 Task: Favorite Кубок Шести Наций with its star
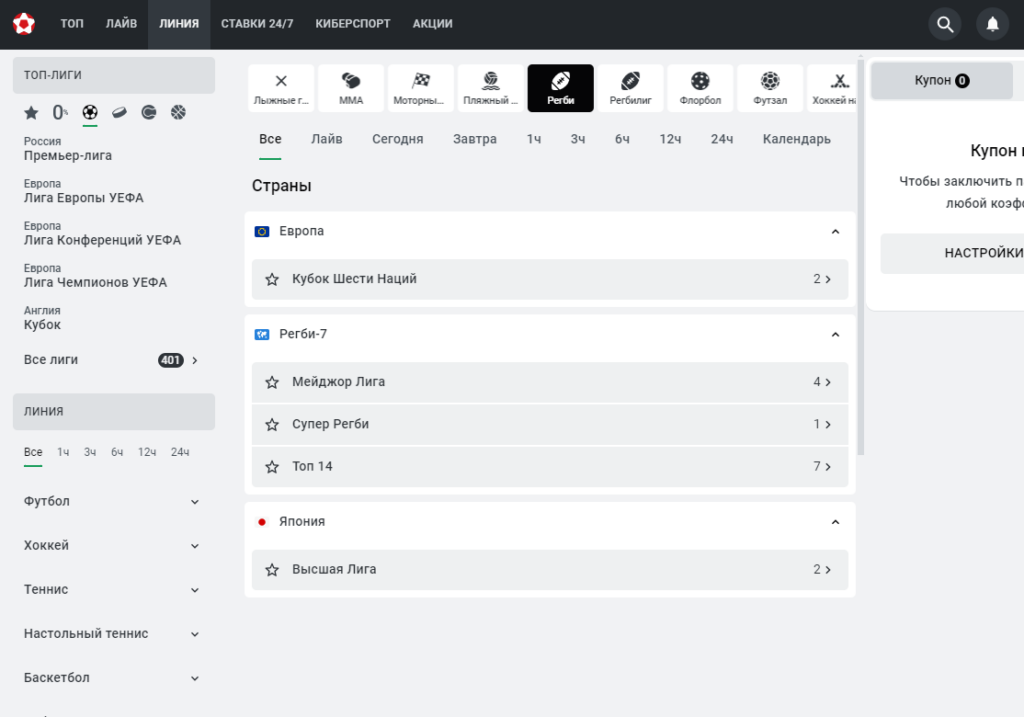pos(272,279)
